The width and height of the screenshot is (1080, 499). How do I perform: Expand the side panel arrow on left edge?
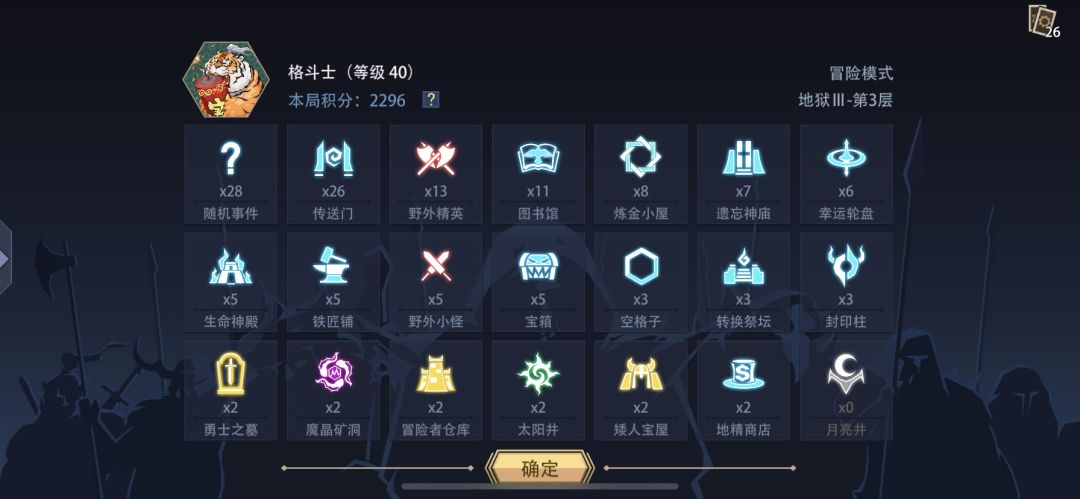(5, 258)
